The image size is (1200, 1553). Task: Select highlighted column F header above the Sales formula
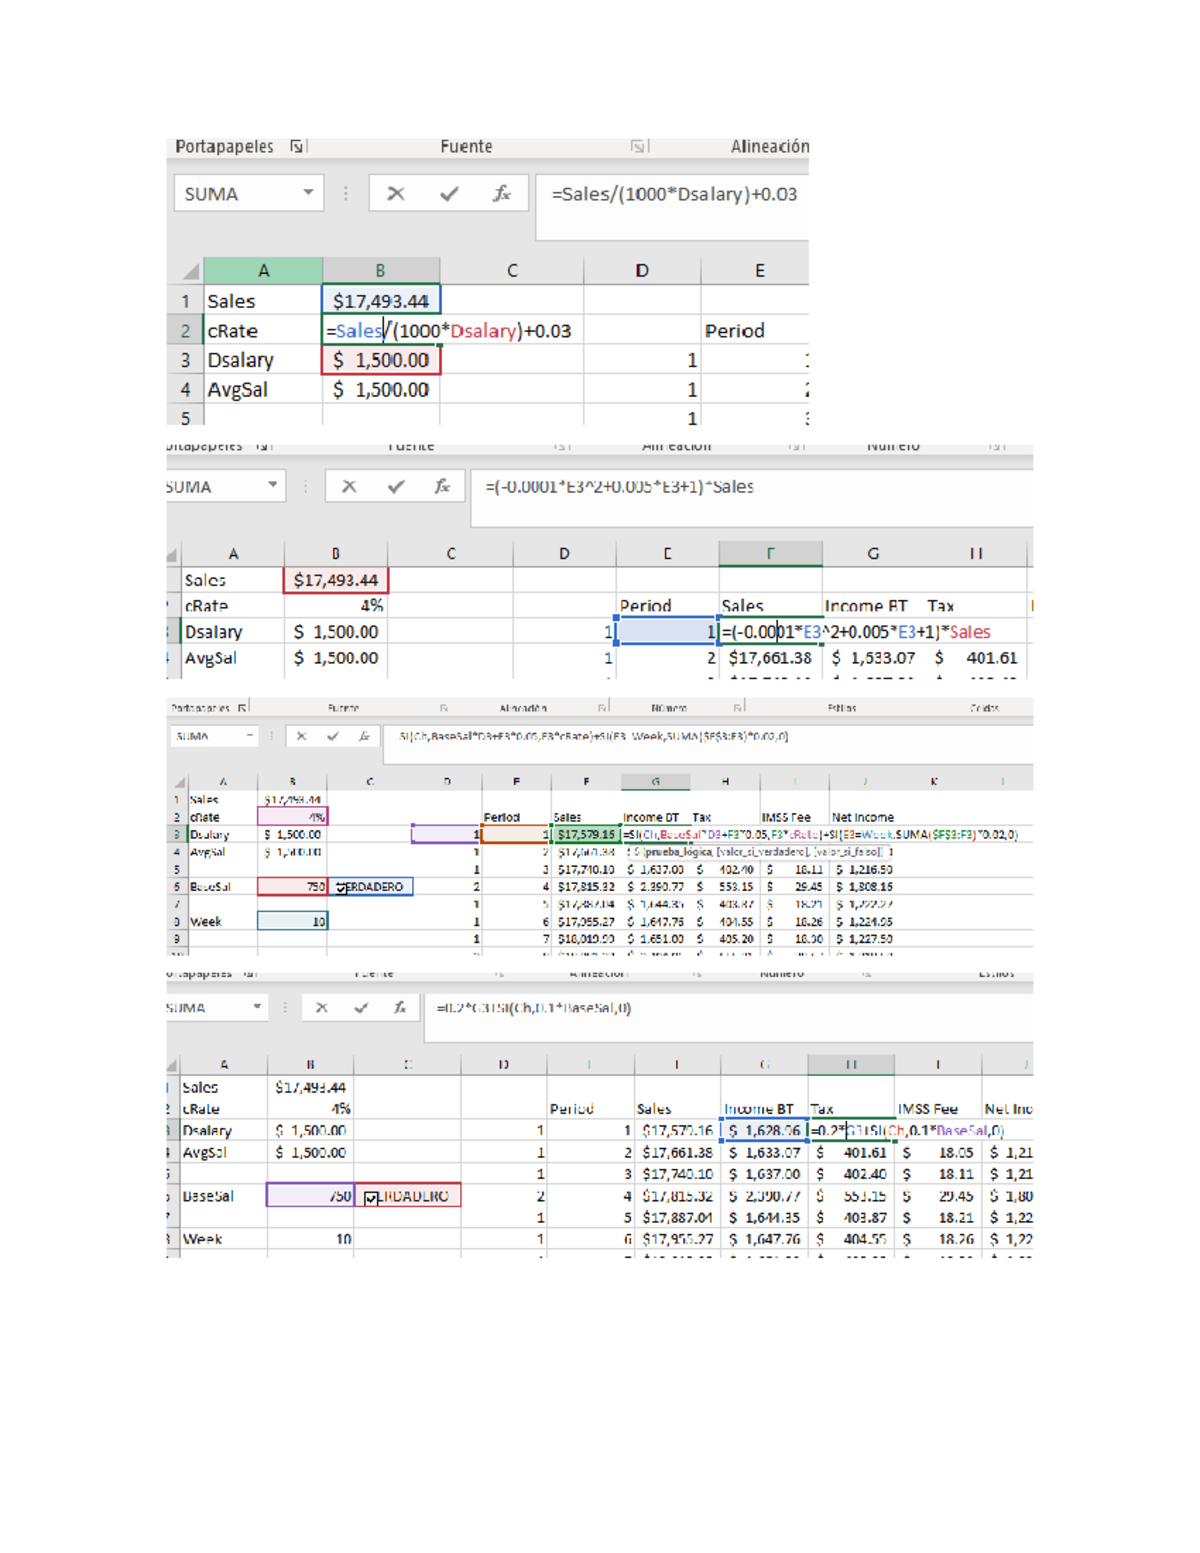pyautogui.click(x=770, y=554)
